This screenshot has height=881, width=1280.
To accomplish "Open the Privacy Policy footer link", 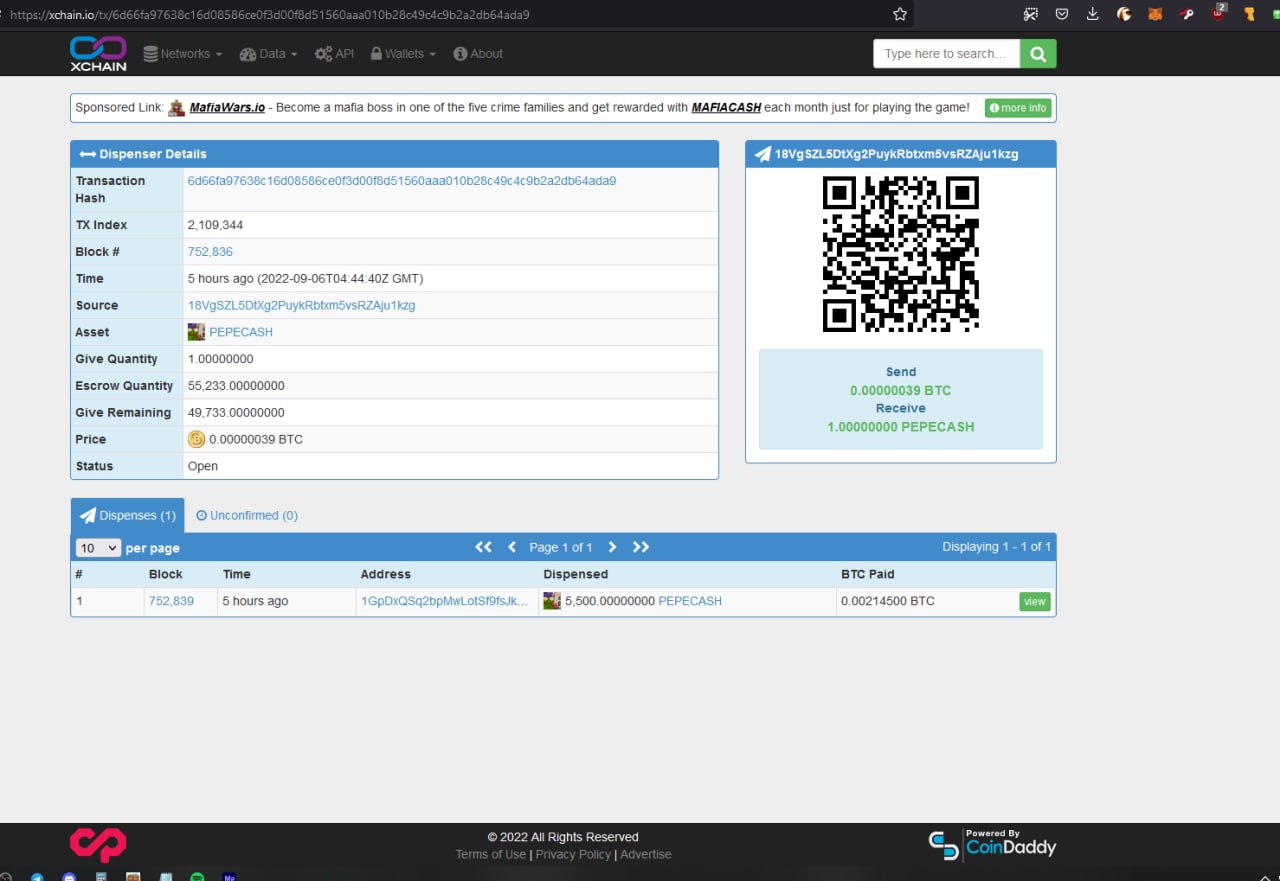I will pyautogui.click(x=573, y=854).
